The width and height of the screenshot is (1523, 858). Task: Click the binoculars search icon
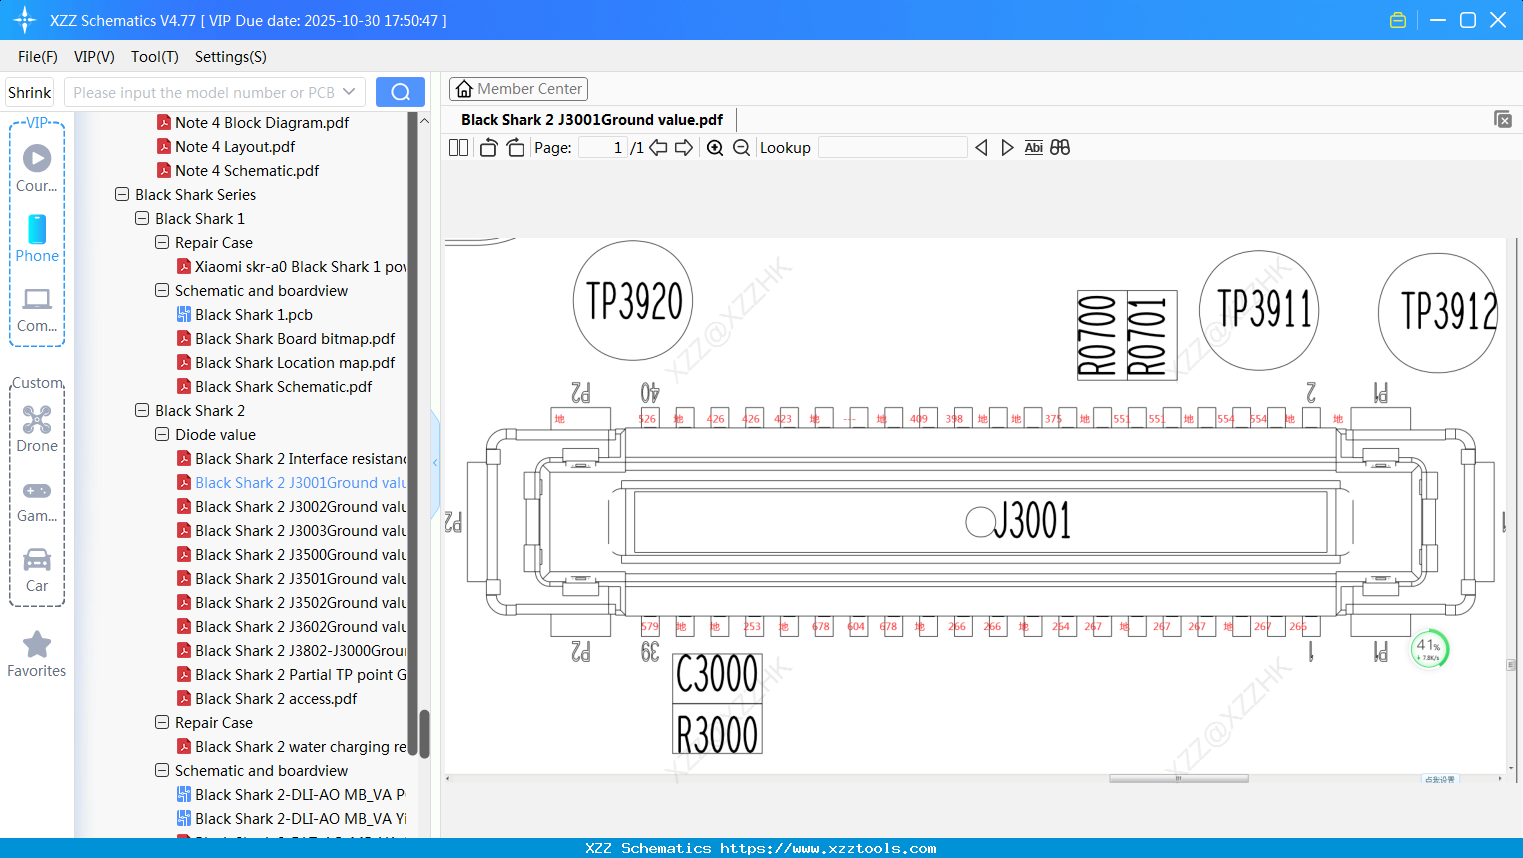[1060, 148]
